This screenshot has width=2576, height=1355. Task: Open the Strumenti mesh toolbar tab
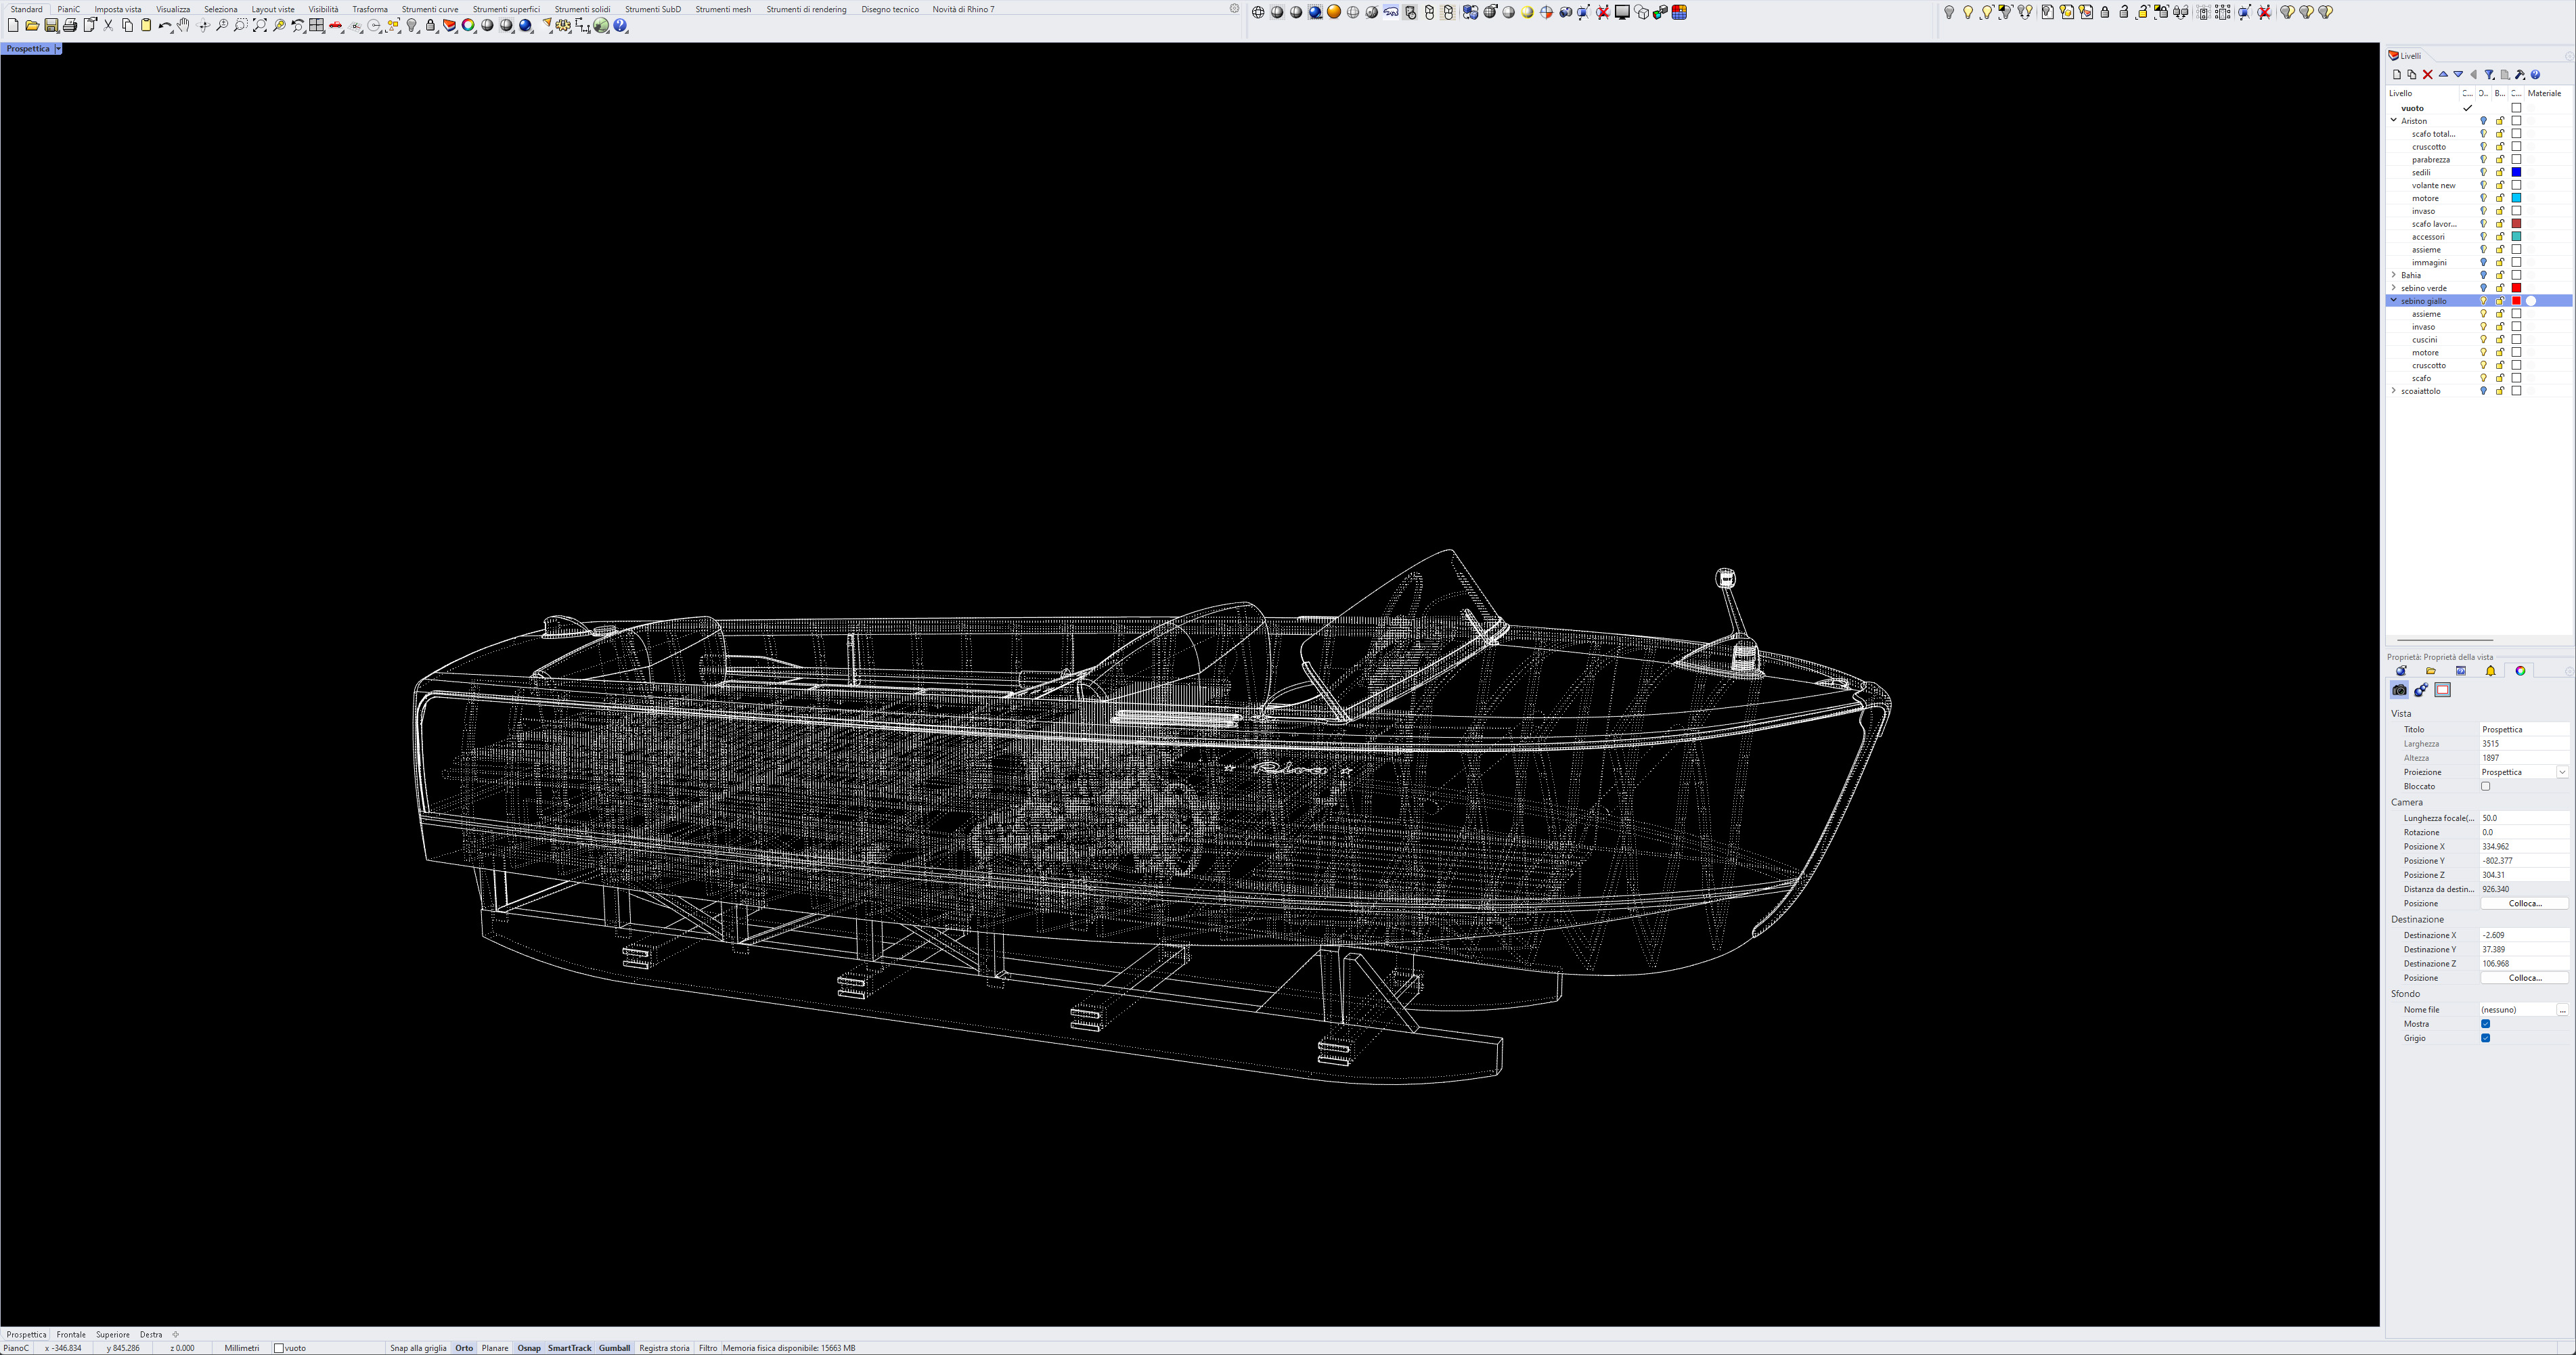click(x=723, y=9)
